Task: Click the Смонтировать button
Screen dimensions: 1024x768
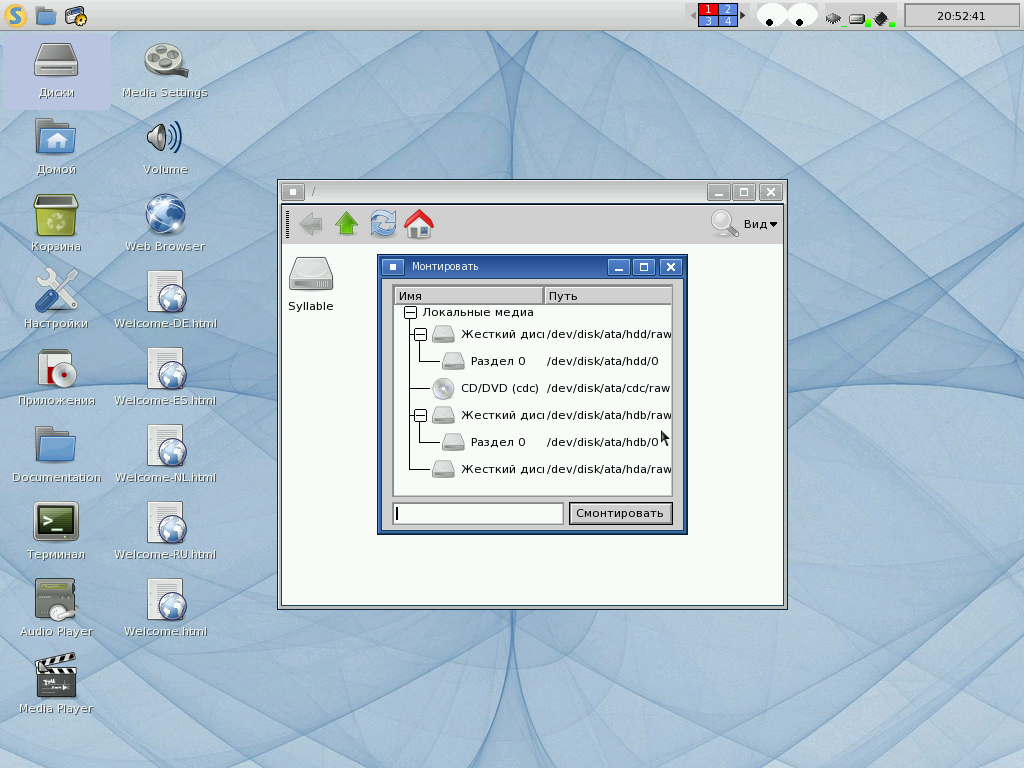Action: (620, 513)
